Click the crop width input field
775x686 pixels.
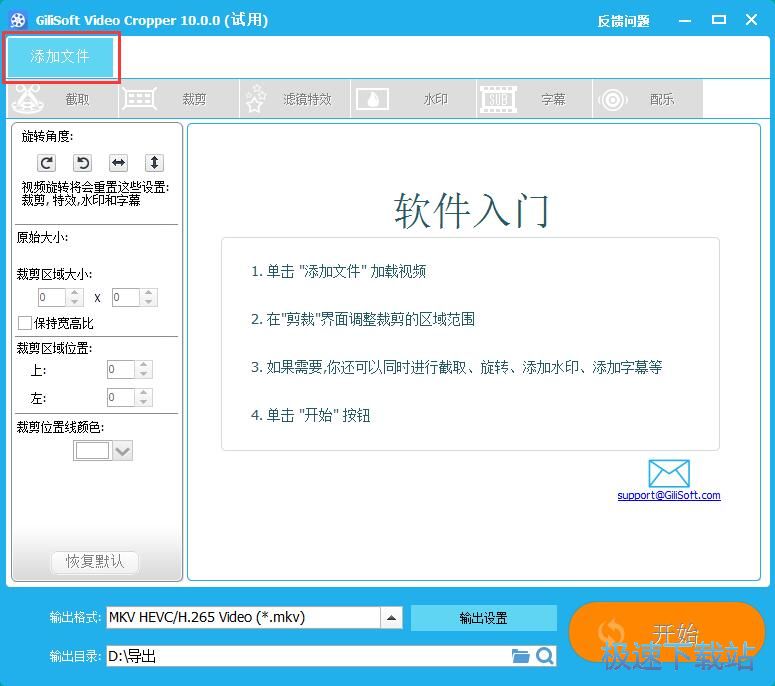[52, 297]
